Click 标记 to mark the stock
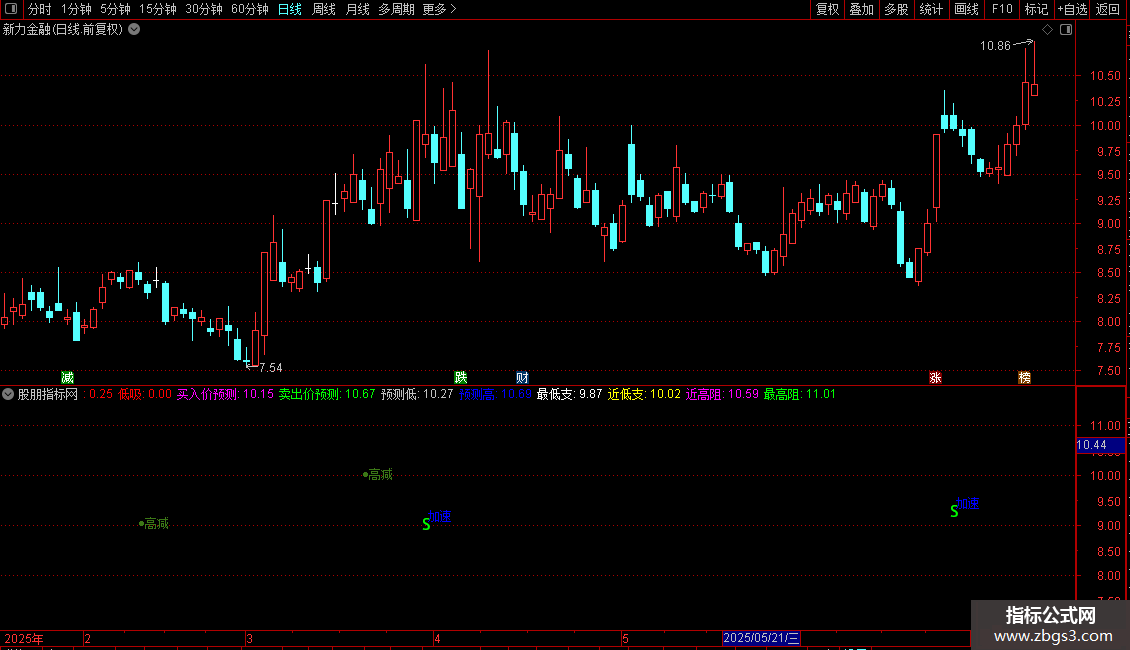 coord(1036,9)
